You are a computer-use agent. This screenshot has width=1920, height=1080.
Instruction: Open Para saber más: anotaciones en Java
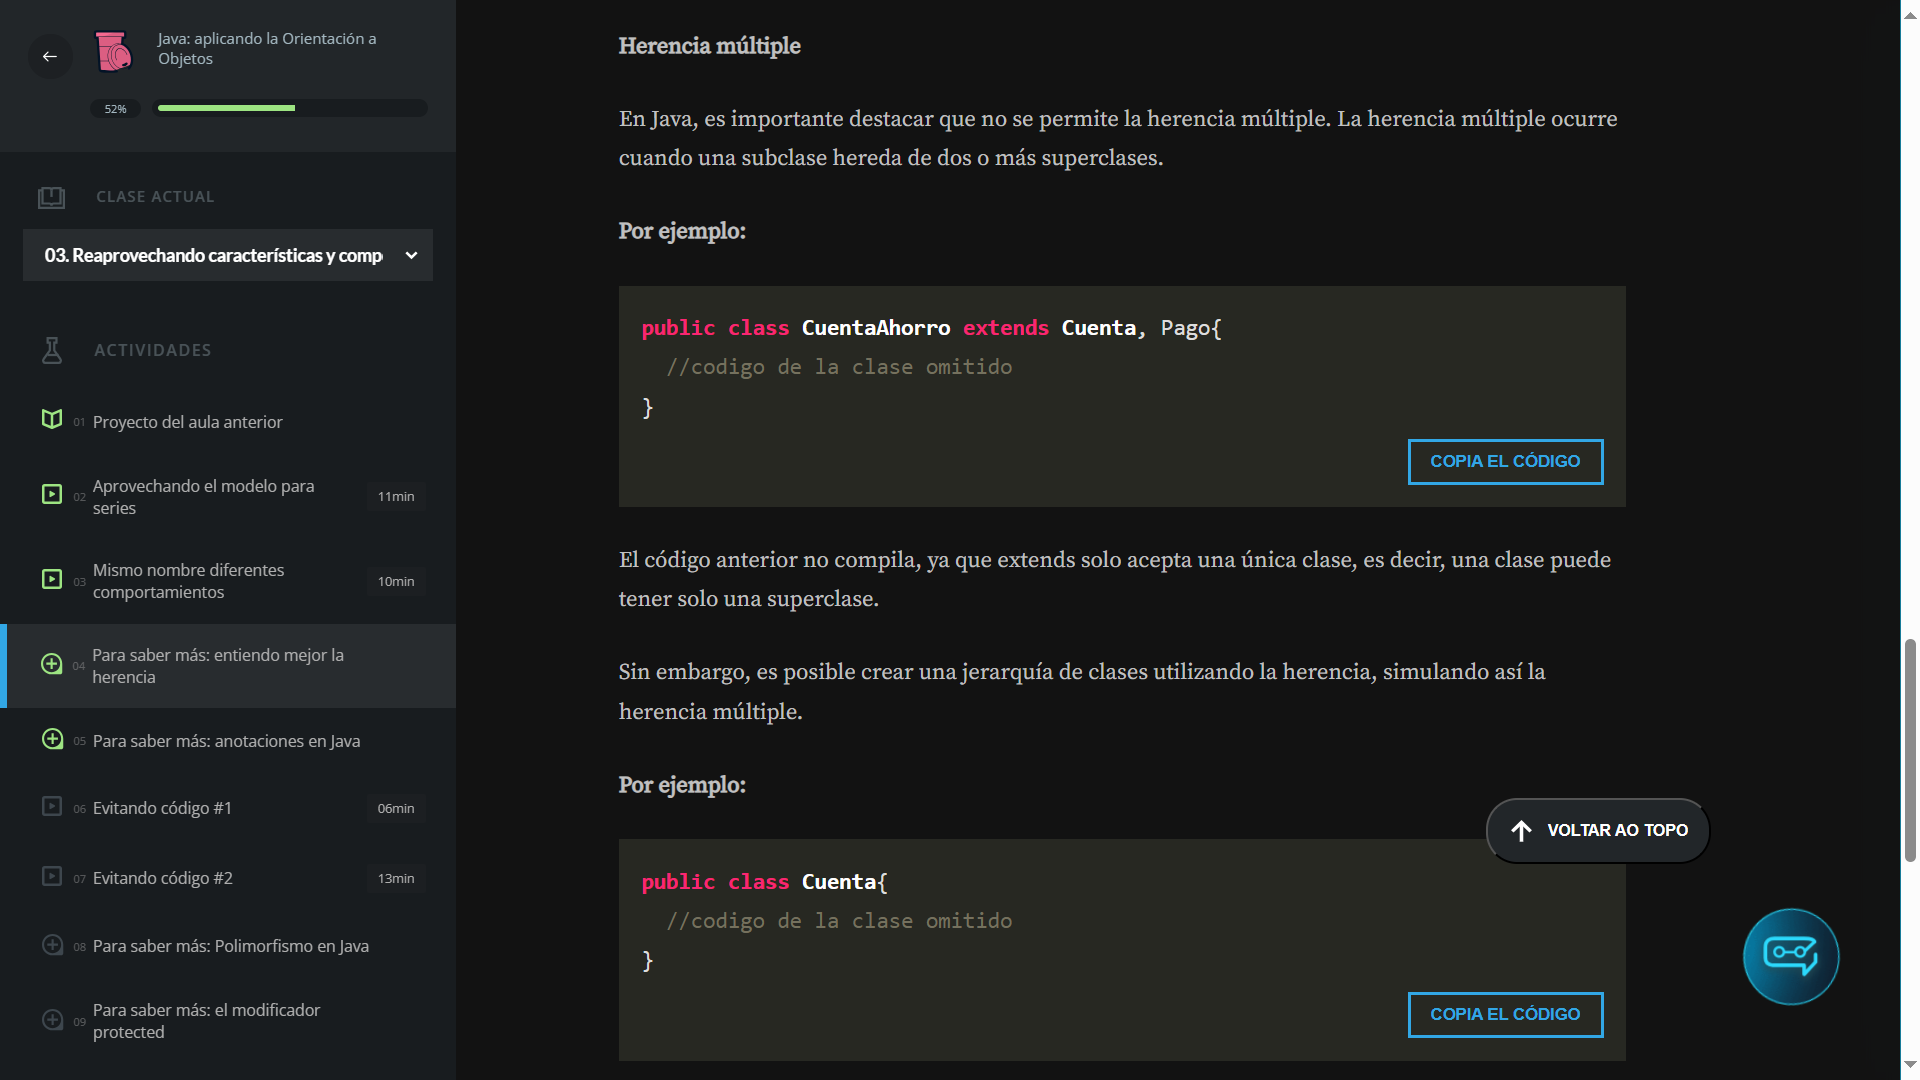point(228,741)
